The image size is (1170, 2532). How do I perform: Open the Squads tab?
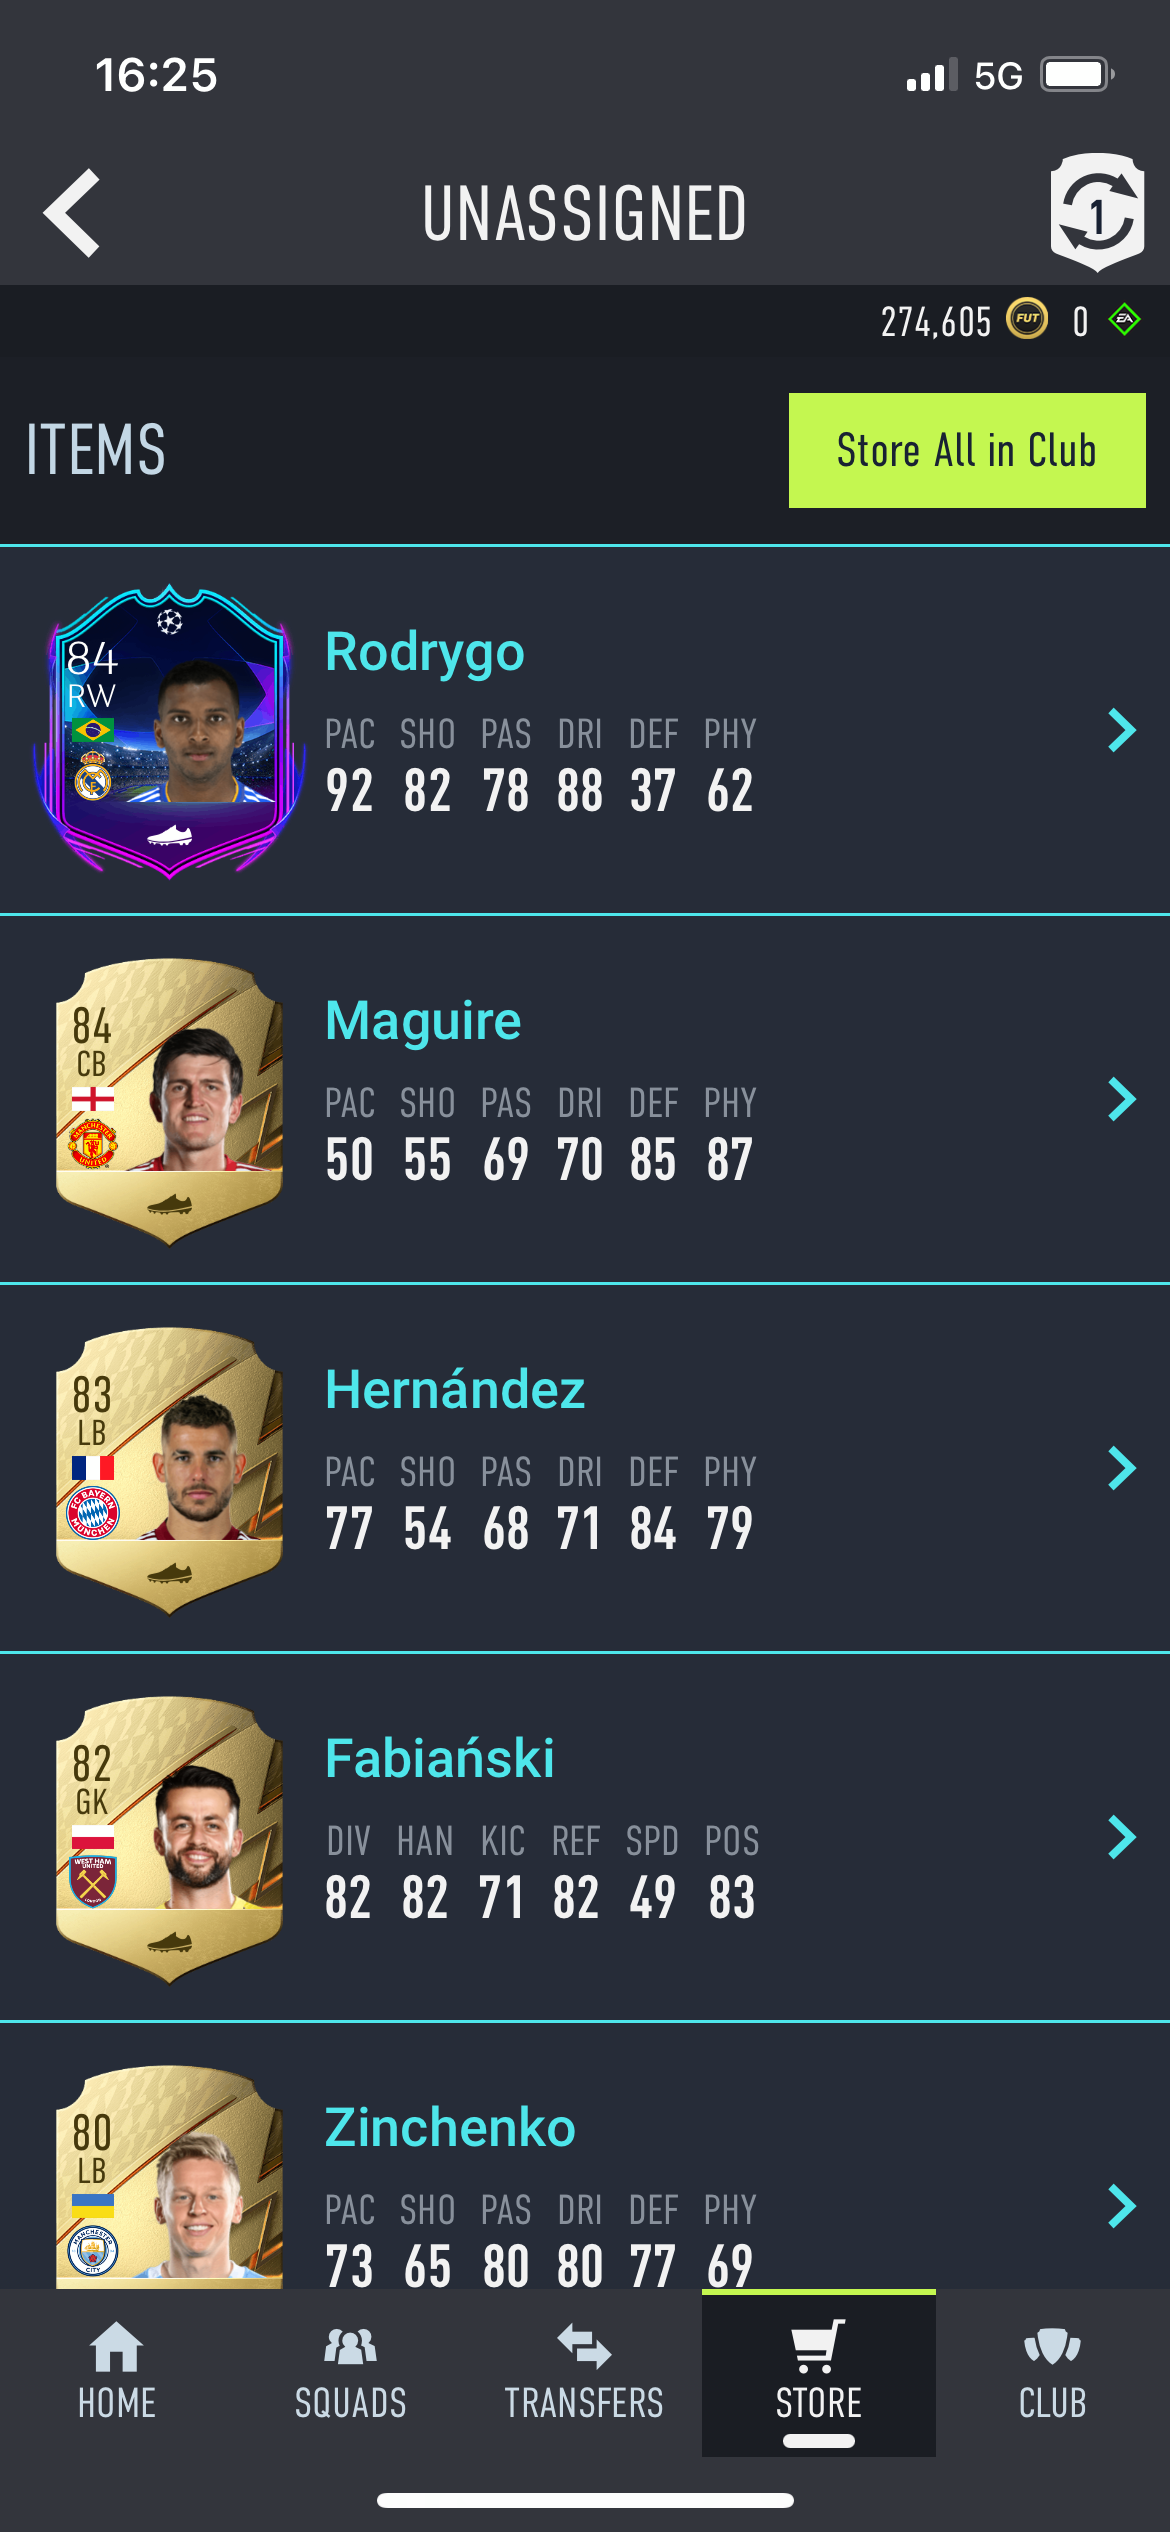point(350,2372)
